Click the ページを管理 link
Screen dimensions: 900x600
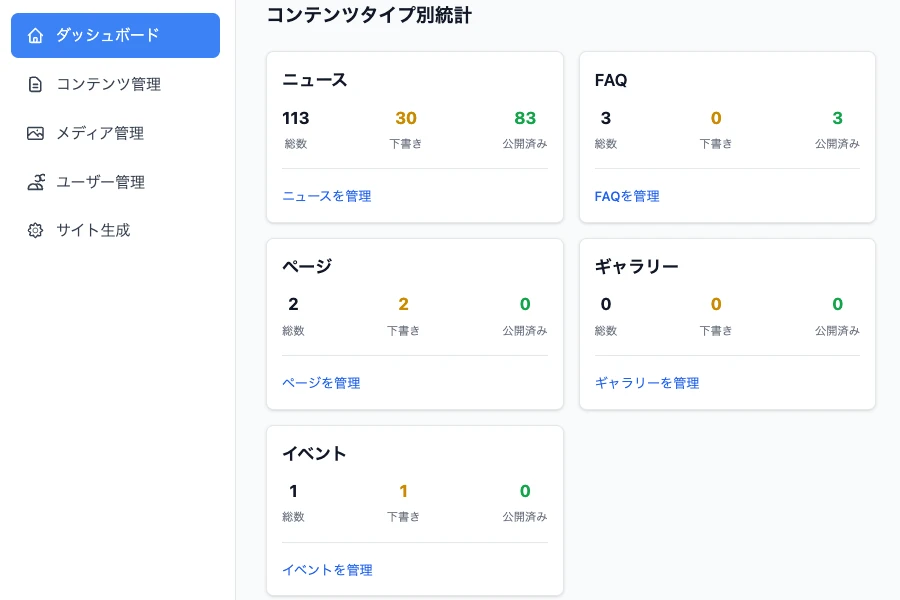[x=321, y=383]
